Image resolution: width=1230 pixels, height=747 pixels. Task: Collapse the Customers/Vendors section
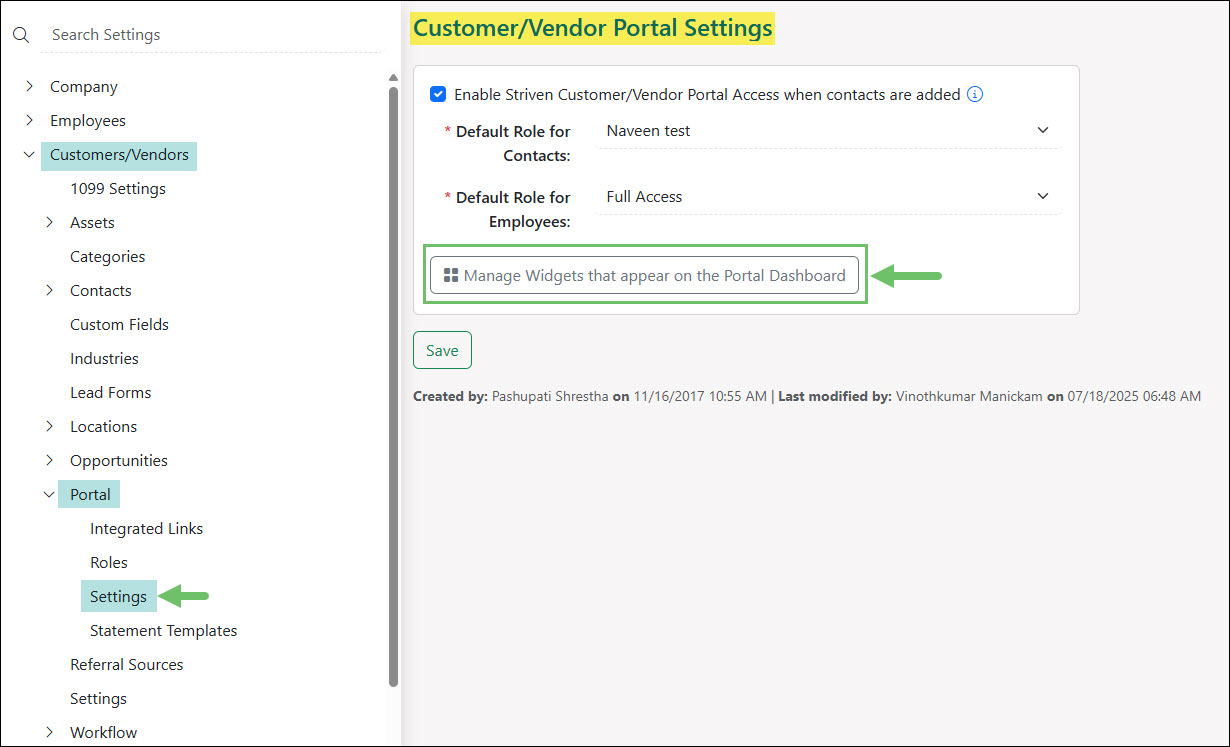(30, 155)
